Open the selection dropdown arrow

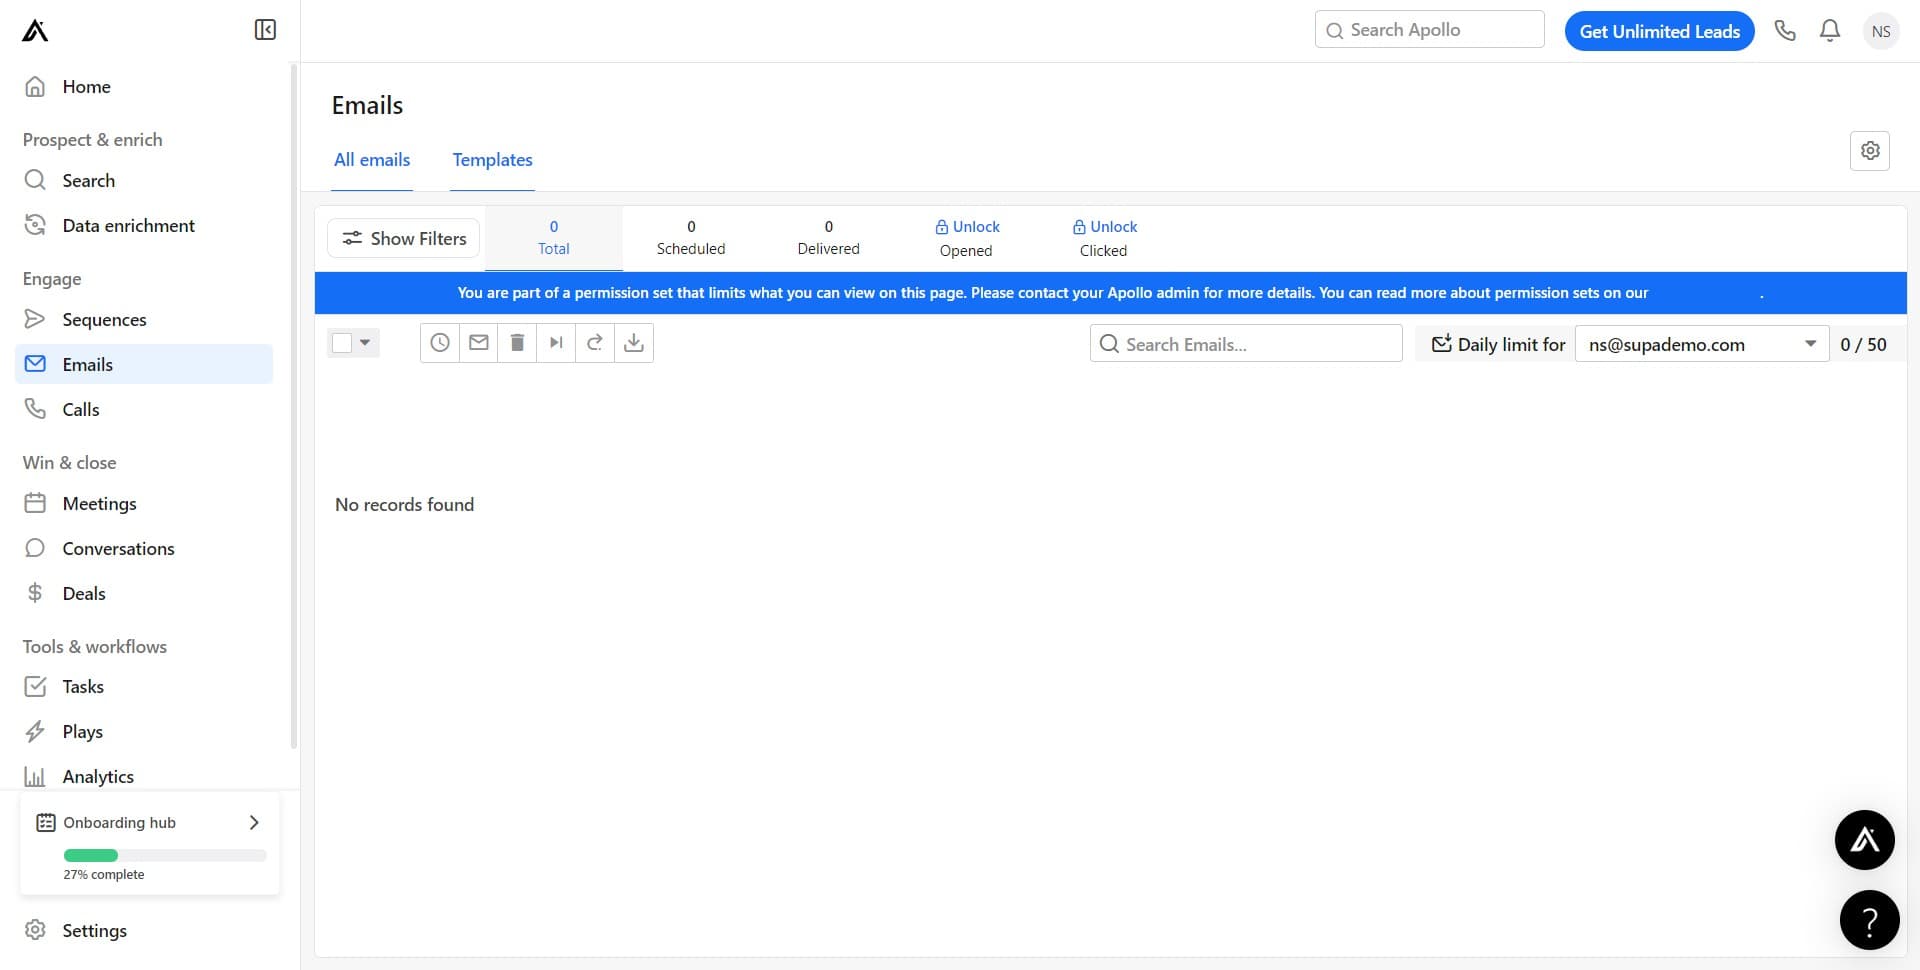pyautogui.click(x=366, y=342)
